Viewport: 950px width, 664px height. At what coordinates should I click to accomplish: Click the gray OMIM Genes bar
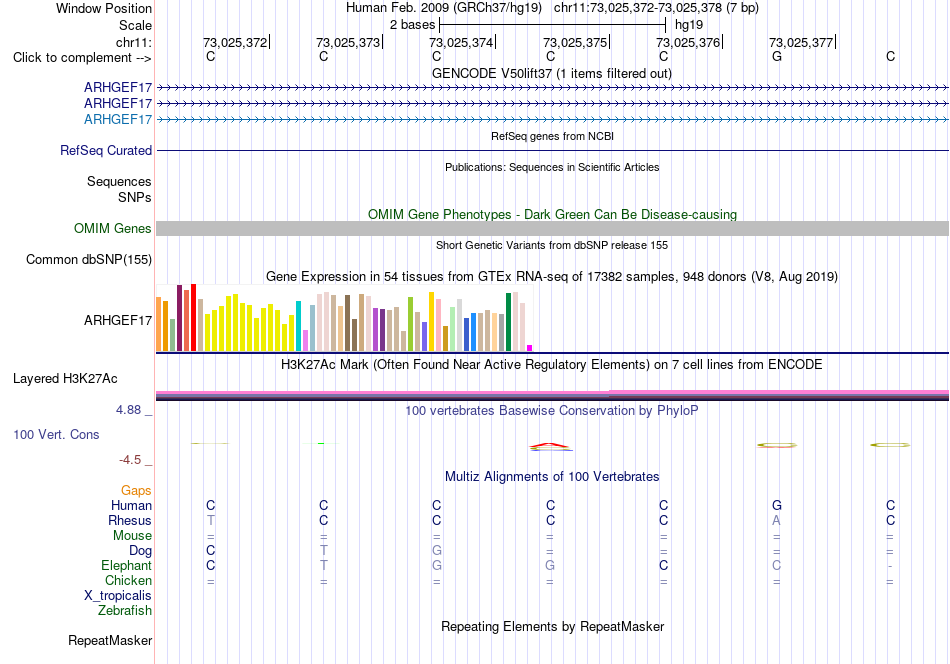(552, 228)
